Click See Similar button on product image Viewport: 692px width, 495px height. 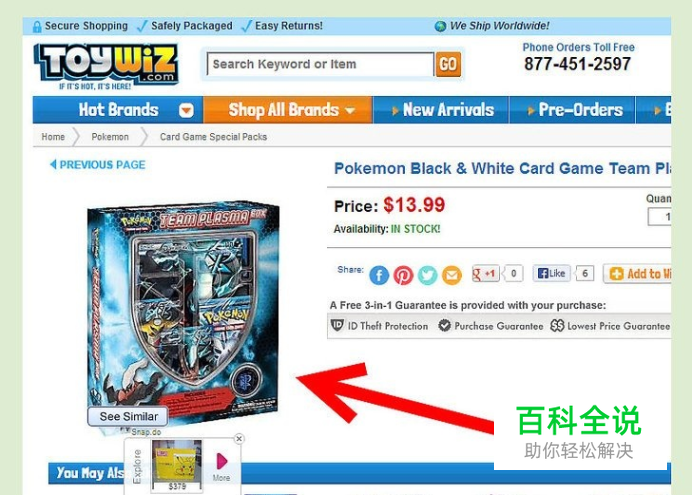tap(128, 416)
